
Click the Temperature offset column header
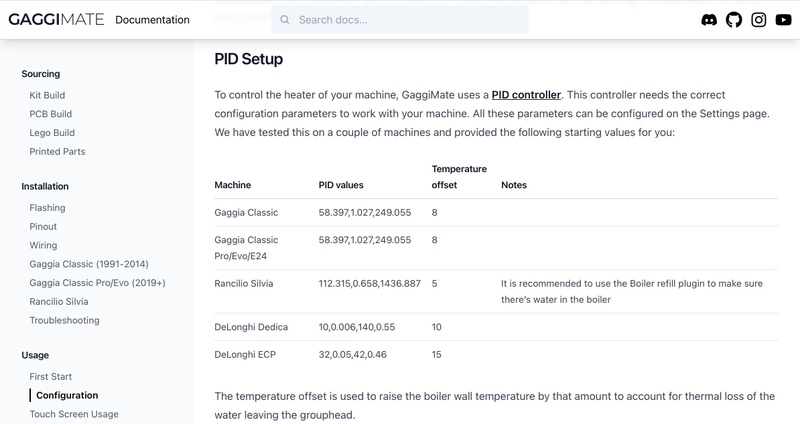click(x=459, y=177)
